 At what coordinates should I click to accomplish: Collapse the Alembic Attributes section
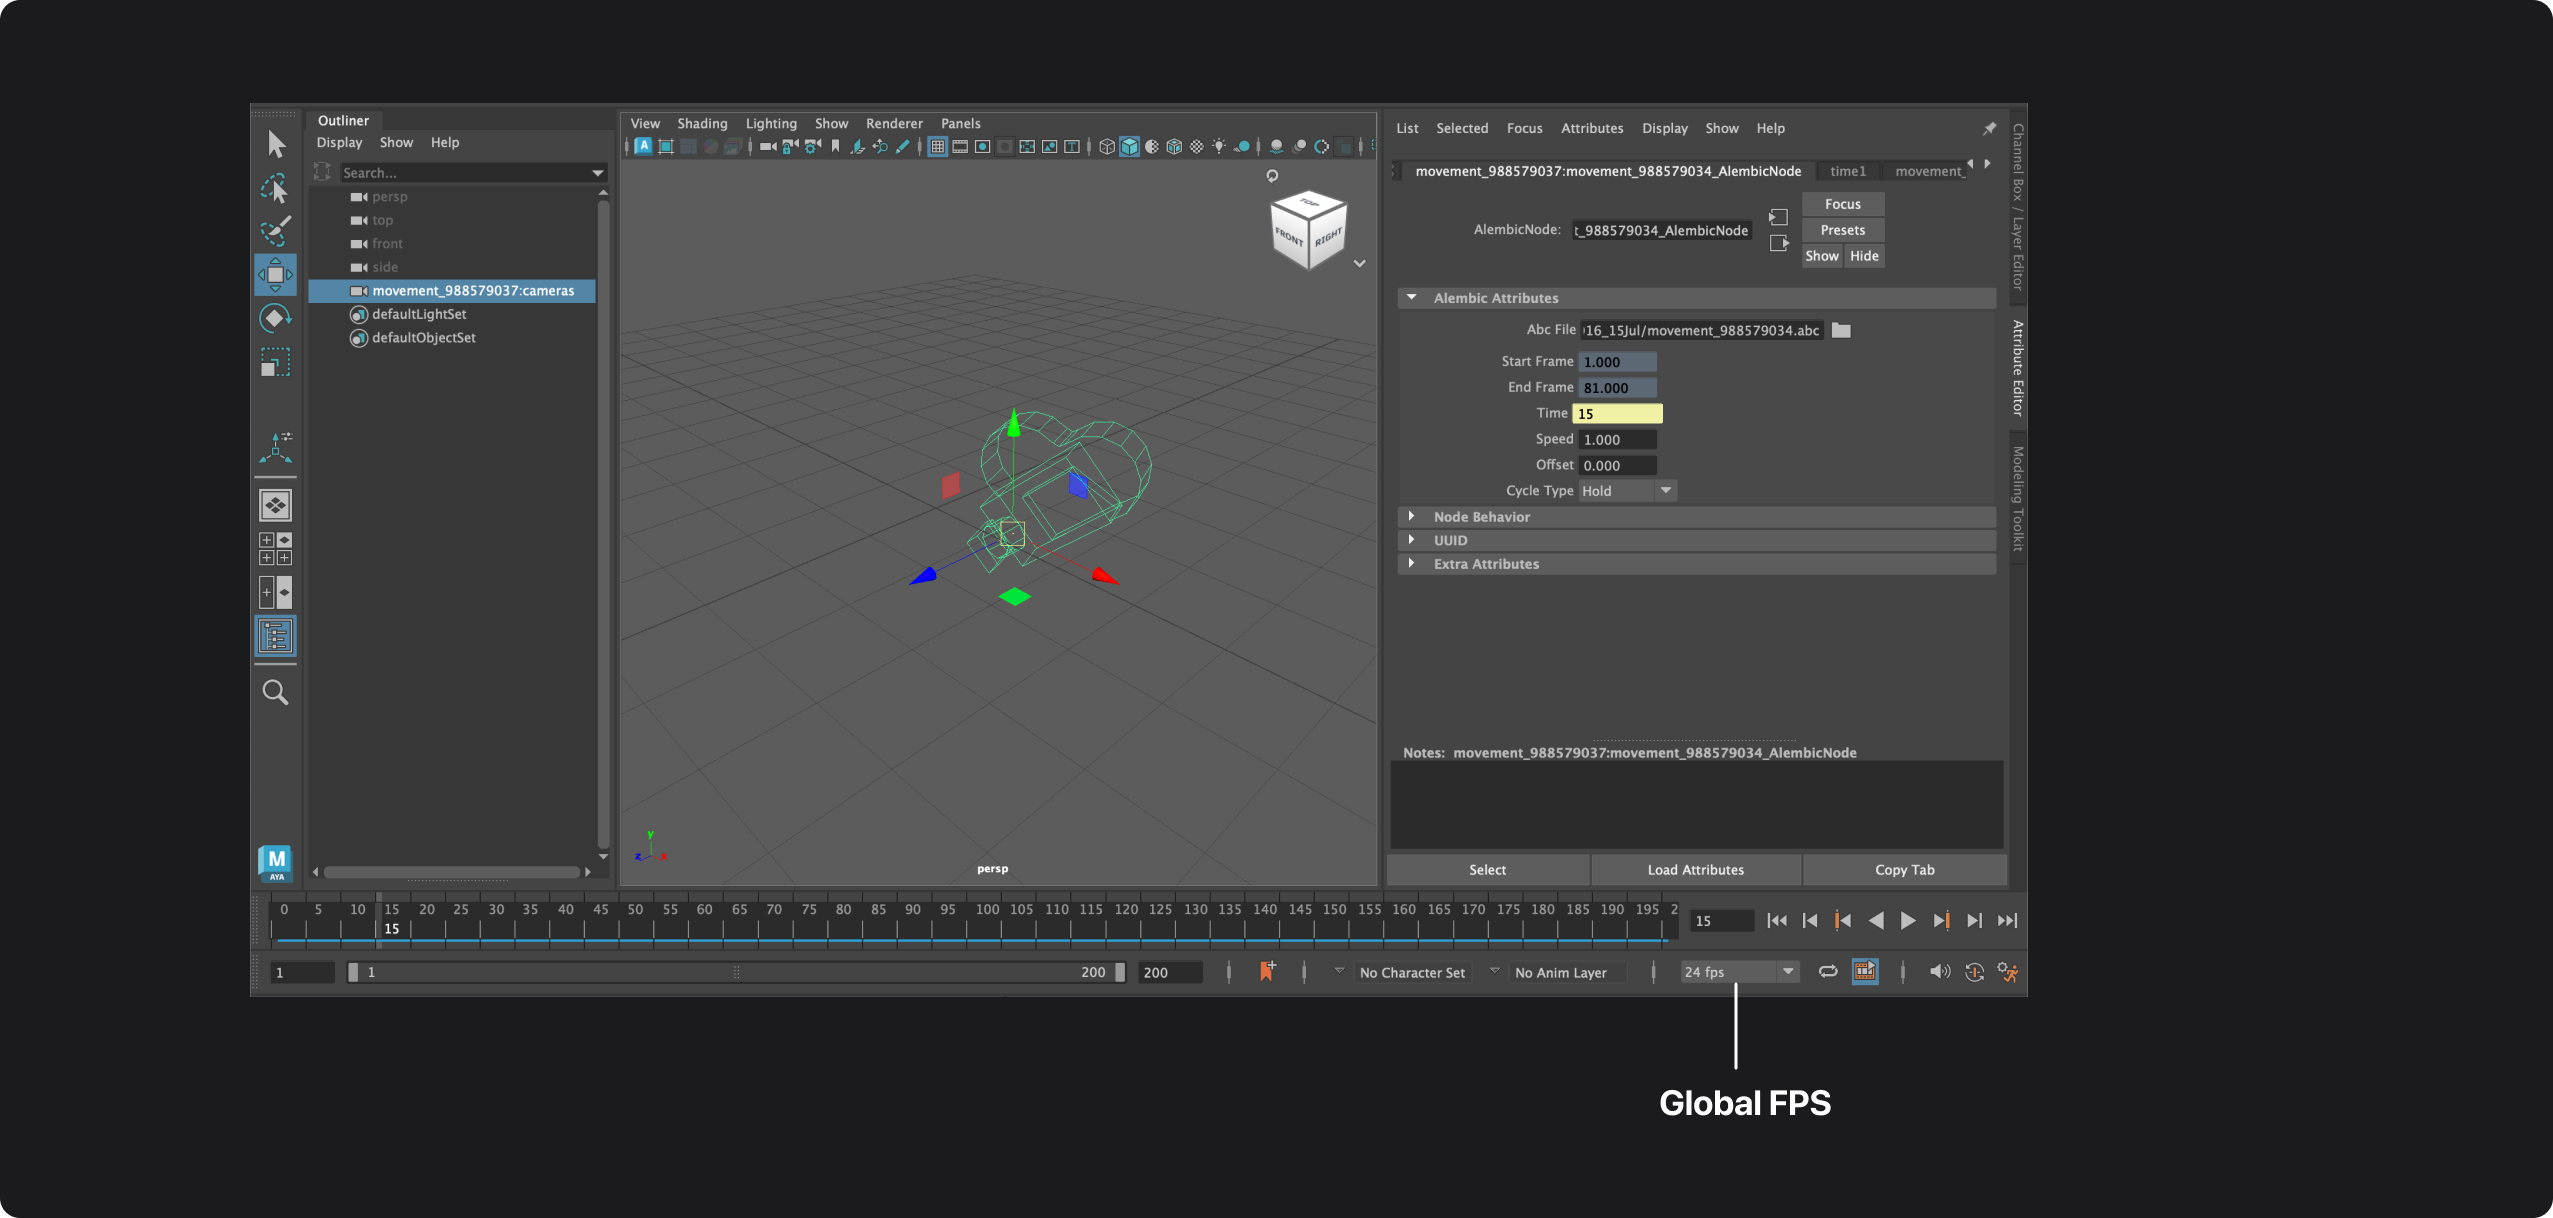pyautogui.click(x=1412, y=298)
